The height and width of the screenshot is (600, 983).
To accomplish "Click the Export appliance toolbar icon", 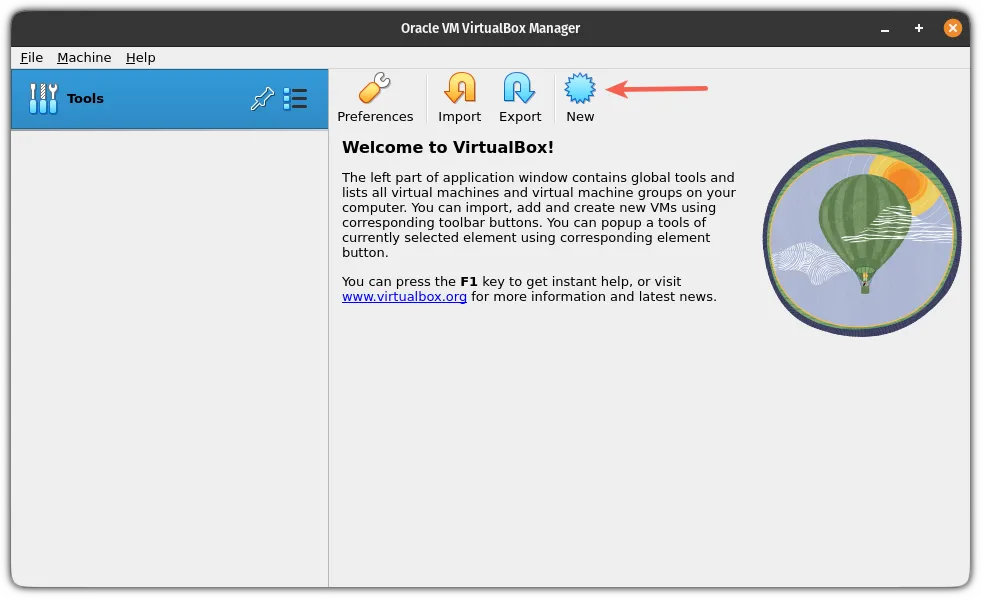I will 520,90.
